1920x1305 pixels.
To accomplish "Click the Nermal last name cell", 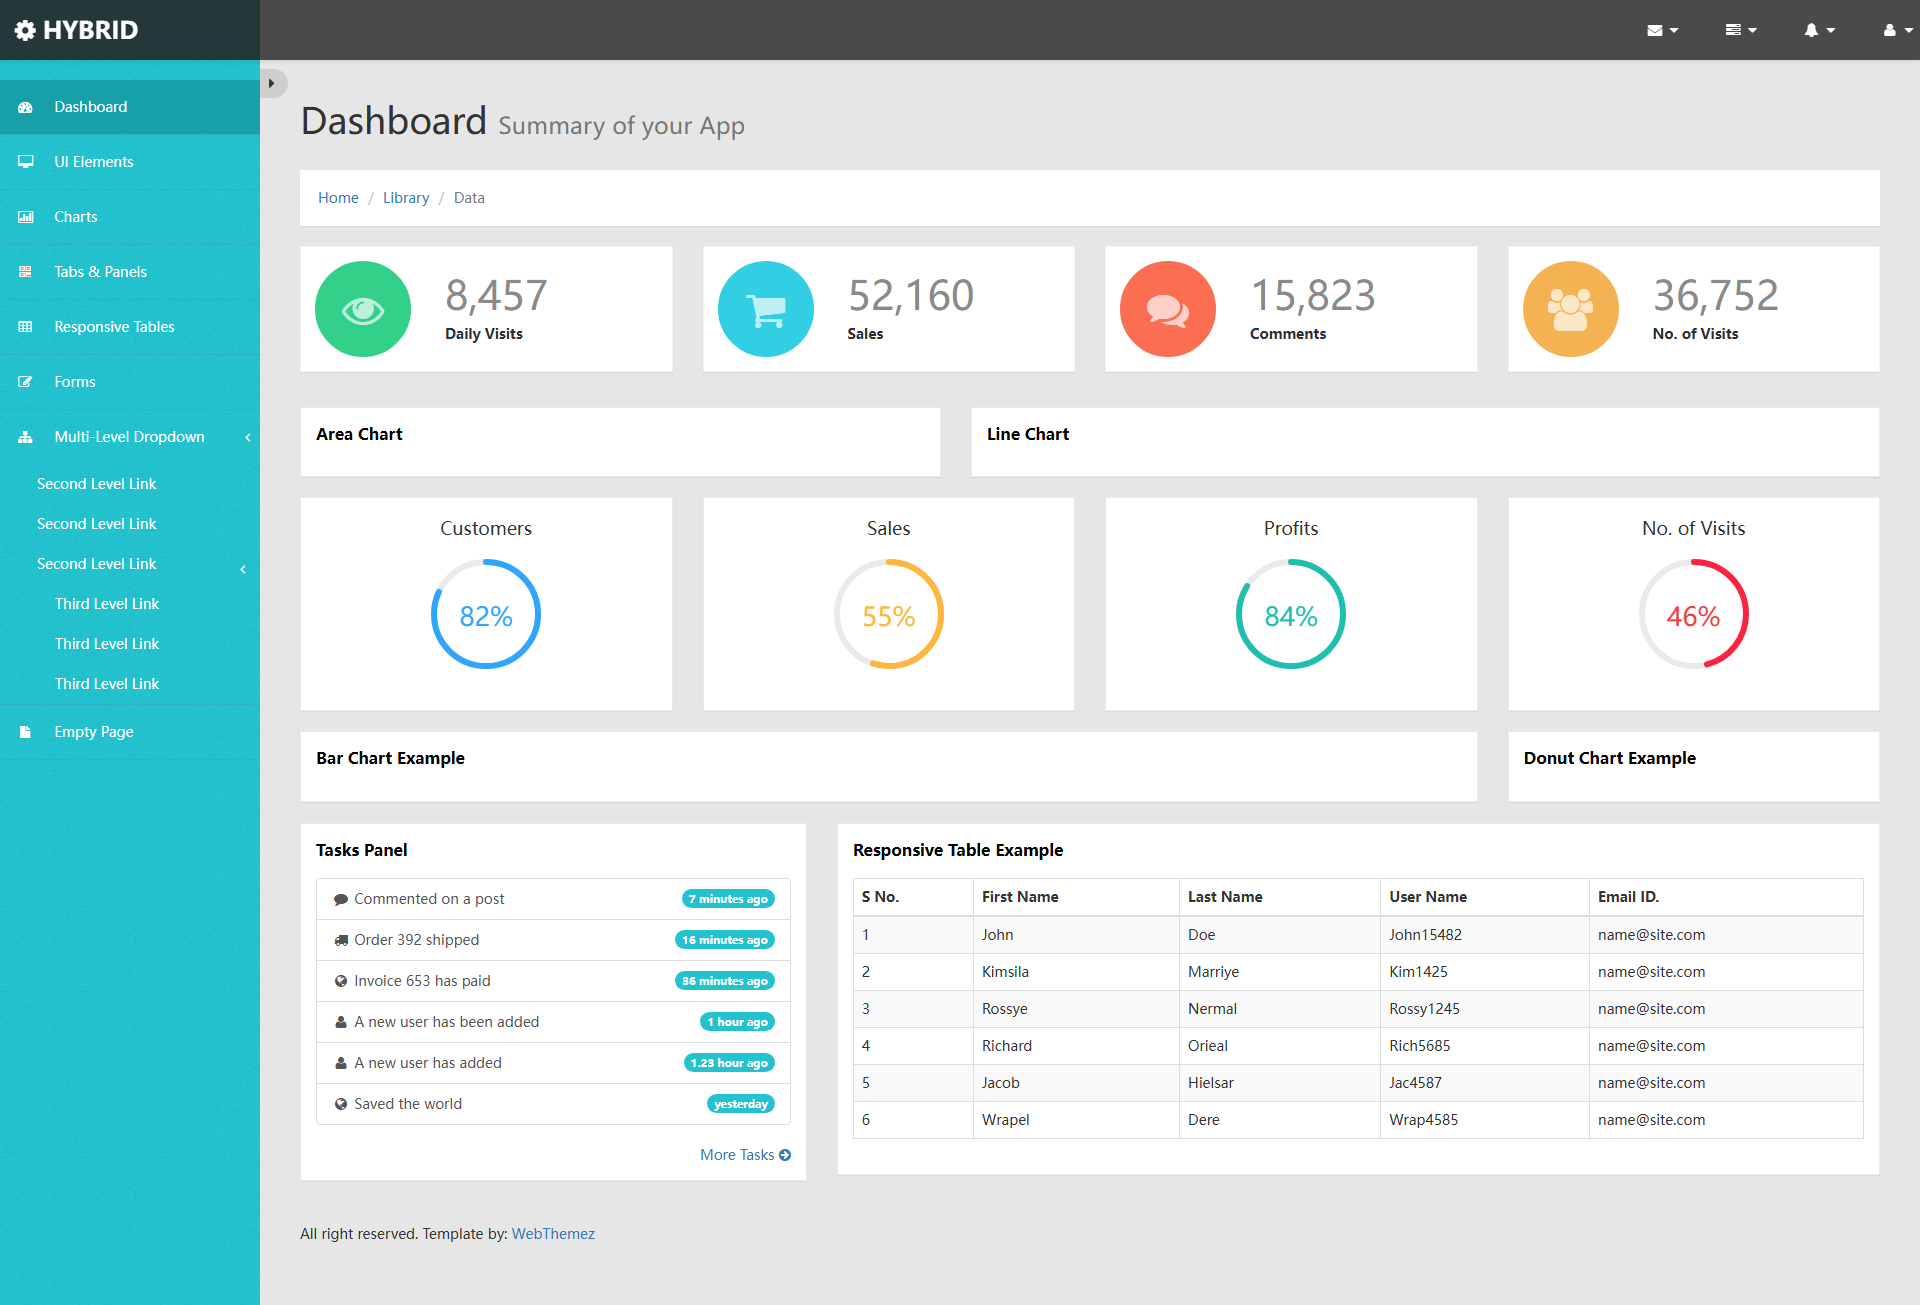I will [1280, 1009].
